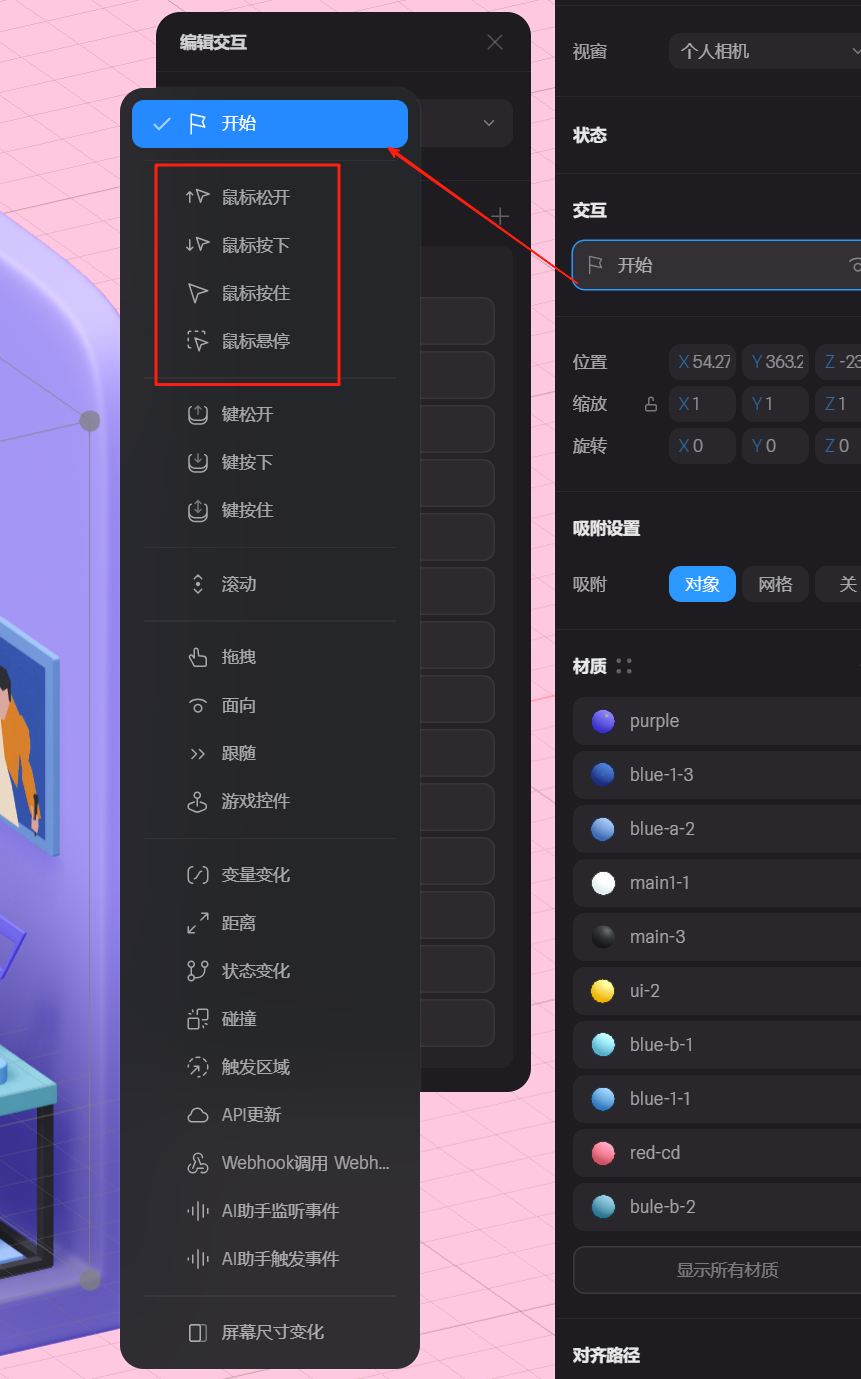The width and height of the screenshot is (861, 1379).
Task: Edit the position Y value 363.2
Action: 775,362
